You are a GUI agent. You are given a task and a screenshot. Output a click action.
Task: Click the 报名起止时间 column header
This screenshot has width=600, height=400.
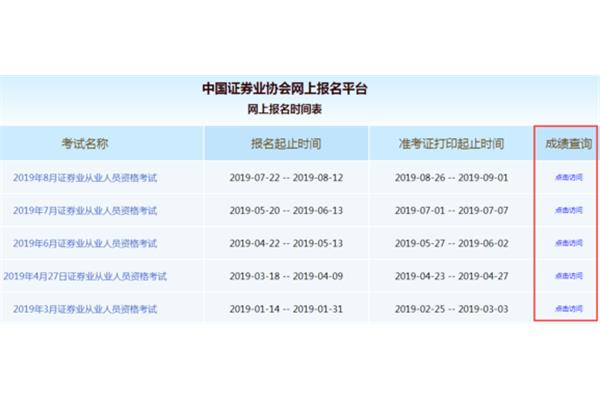click(286, 144)
